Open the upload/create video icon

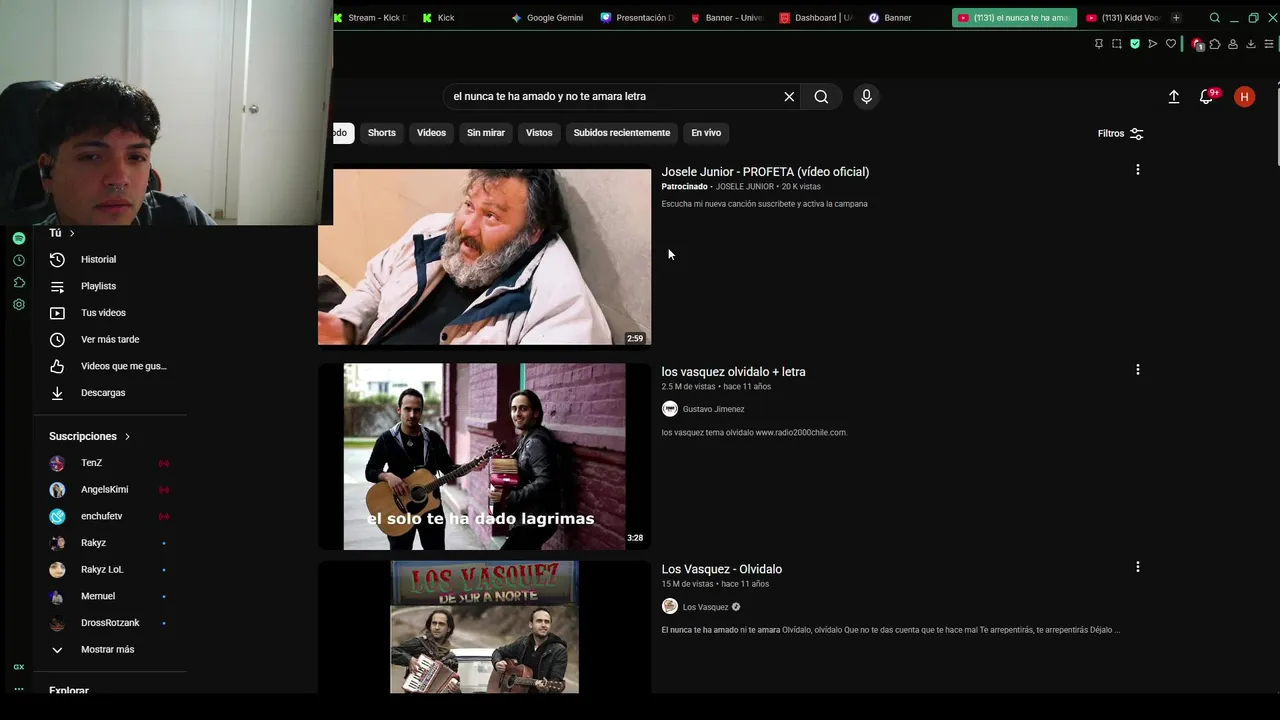tap(1174, 97)
